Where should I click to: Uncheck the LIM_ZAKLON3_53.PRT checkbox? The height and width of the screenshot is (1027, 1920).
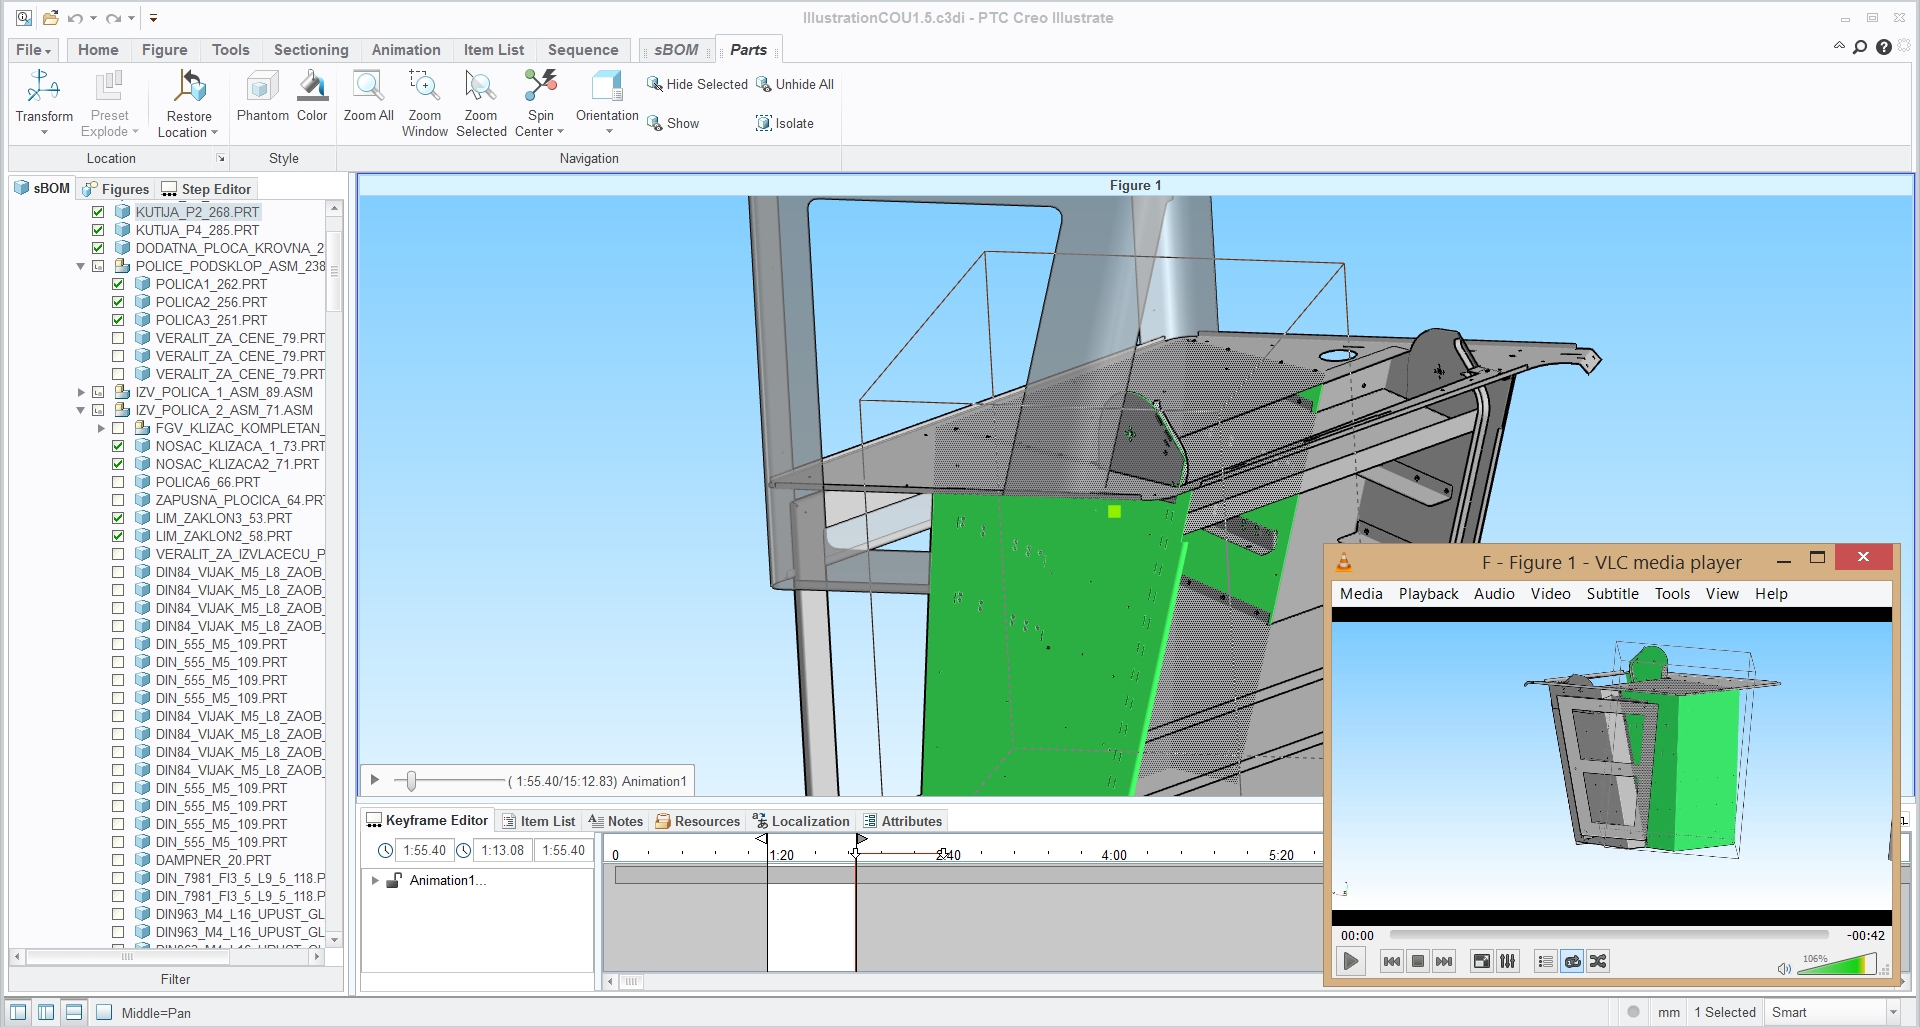coord(118,518)
